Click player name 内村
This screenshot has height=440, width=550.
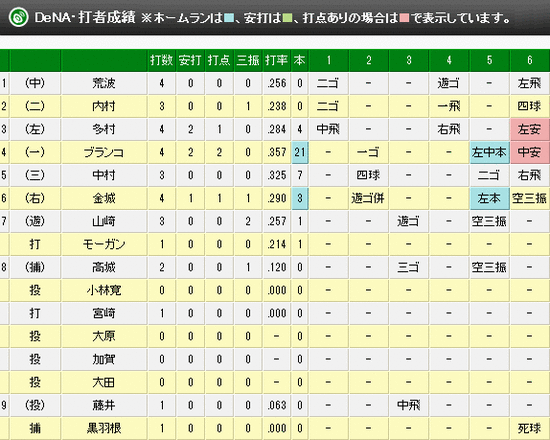point(104,106)
